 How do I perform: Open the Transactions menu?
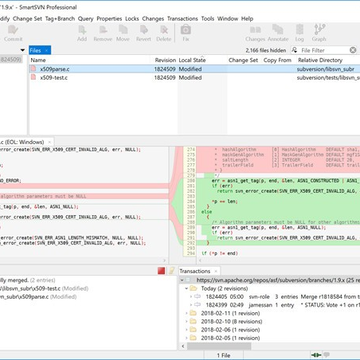click(183, 19)
